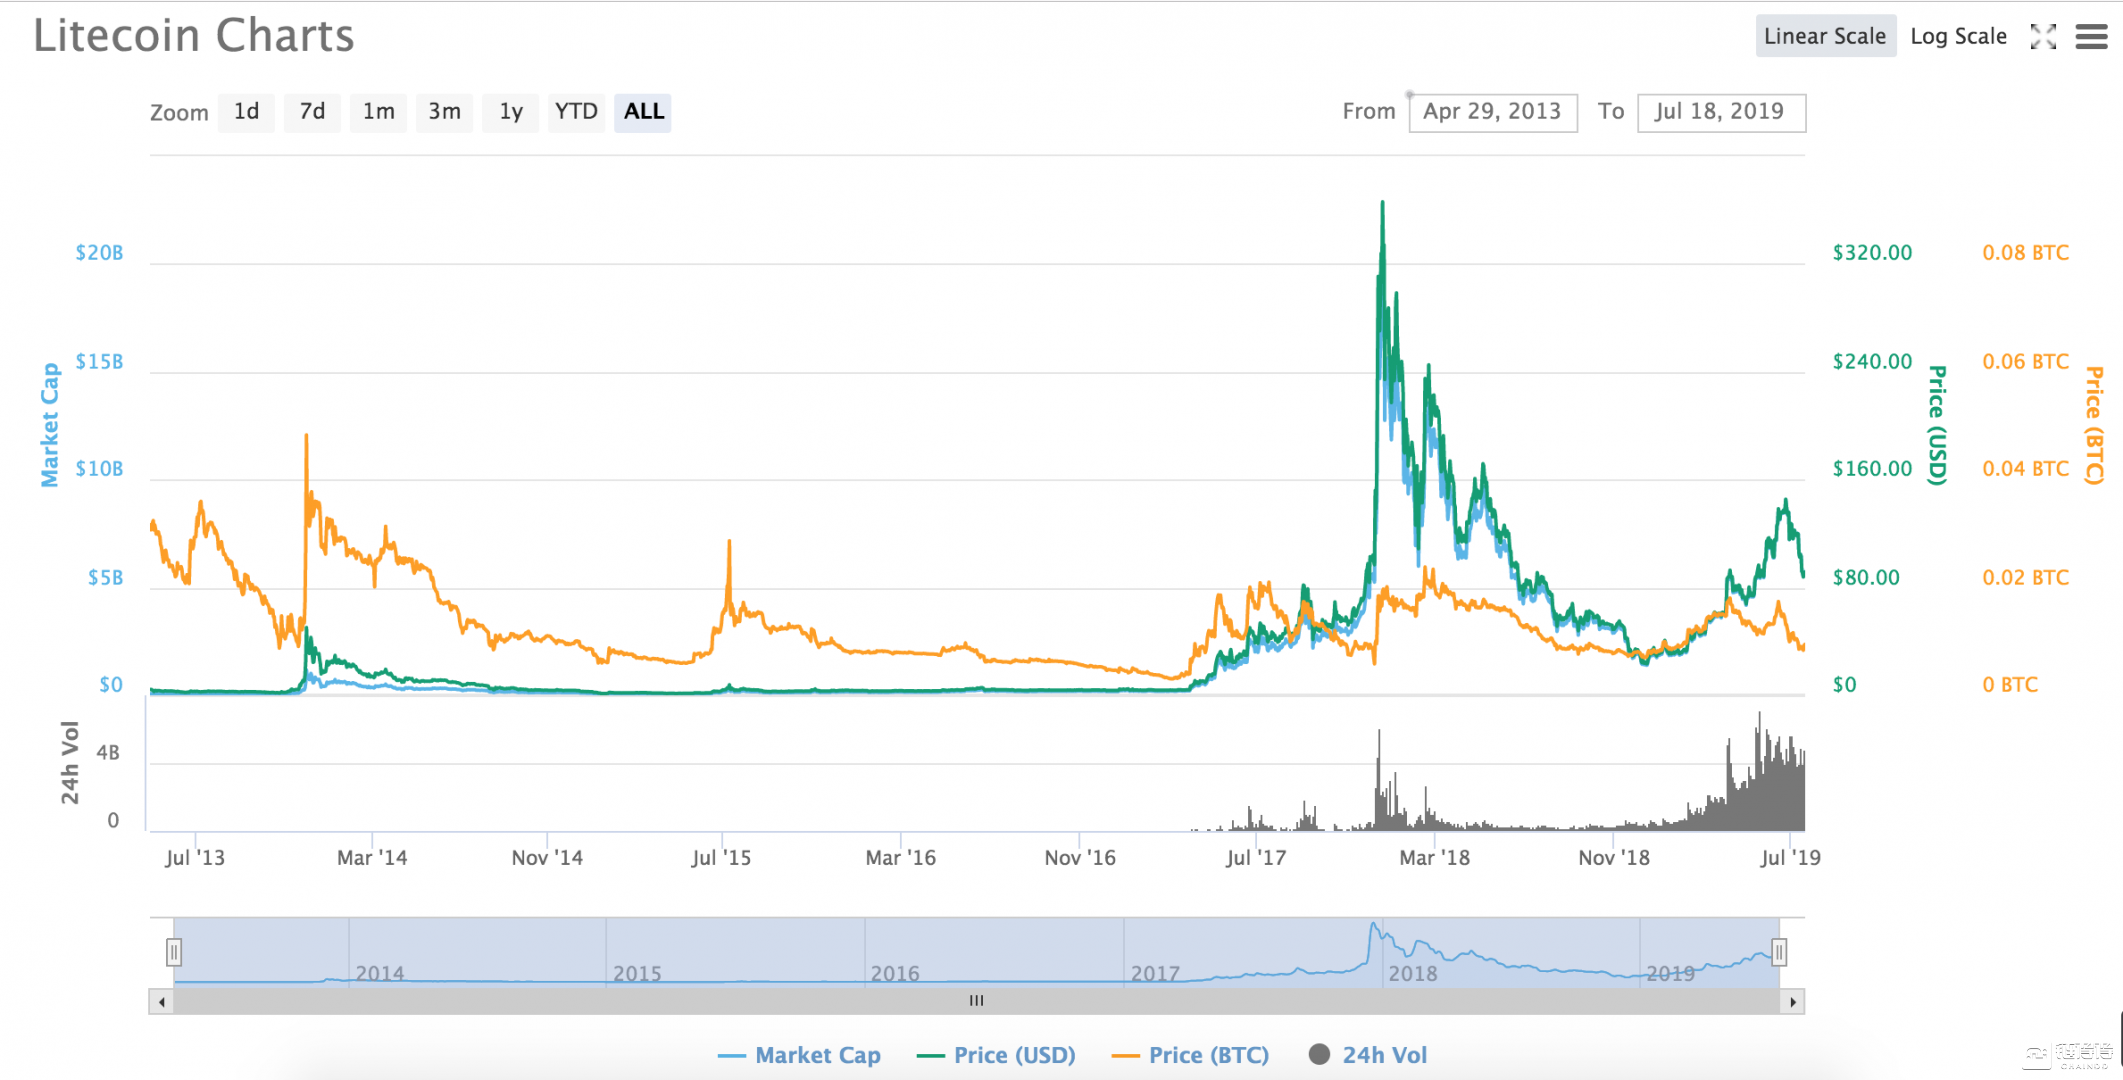Select Linear Scale option
The height and width of the screenshot is (1080, 2123).
pyautogui.click(x=1825, y=37)
